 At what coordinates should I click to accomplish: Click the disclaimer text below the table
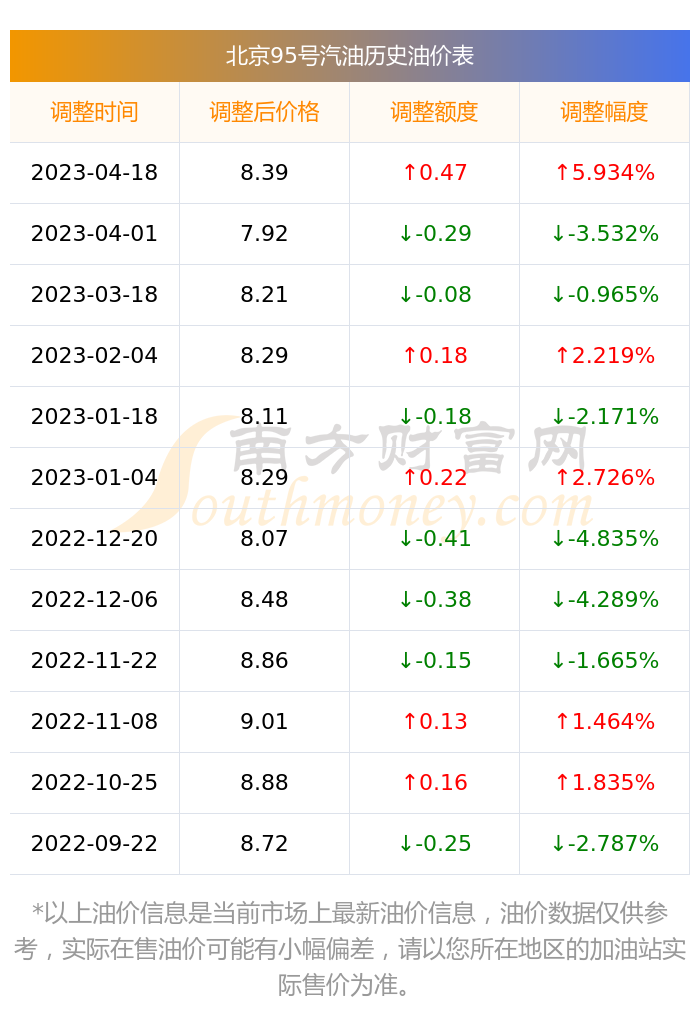[x=349, y=948]
